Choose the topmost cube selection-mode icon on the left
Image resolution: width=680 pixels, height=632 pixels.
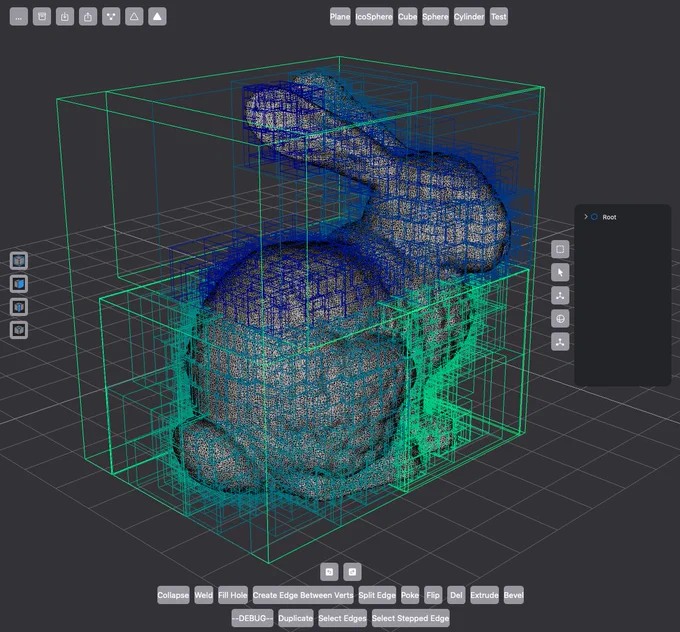[x=19, y=261]
